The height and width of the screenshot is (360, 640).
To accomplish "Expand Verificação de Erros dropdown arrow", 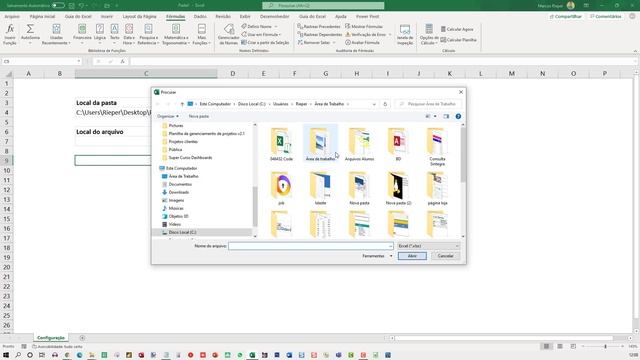I will (x=389, y=35).
